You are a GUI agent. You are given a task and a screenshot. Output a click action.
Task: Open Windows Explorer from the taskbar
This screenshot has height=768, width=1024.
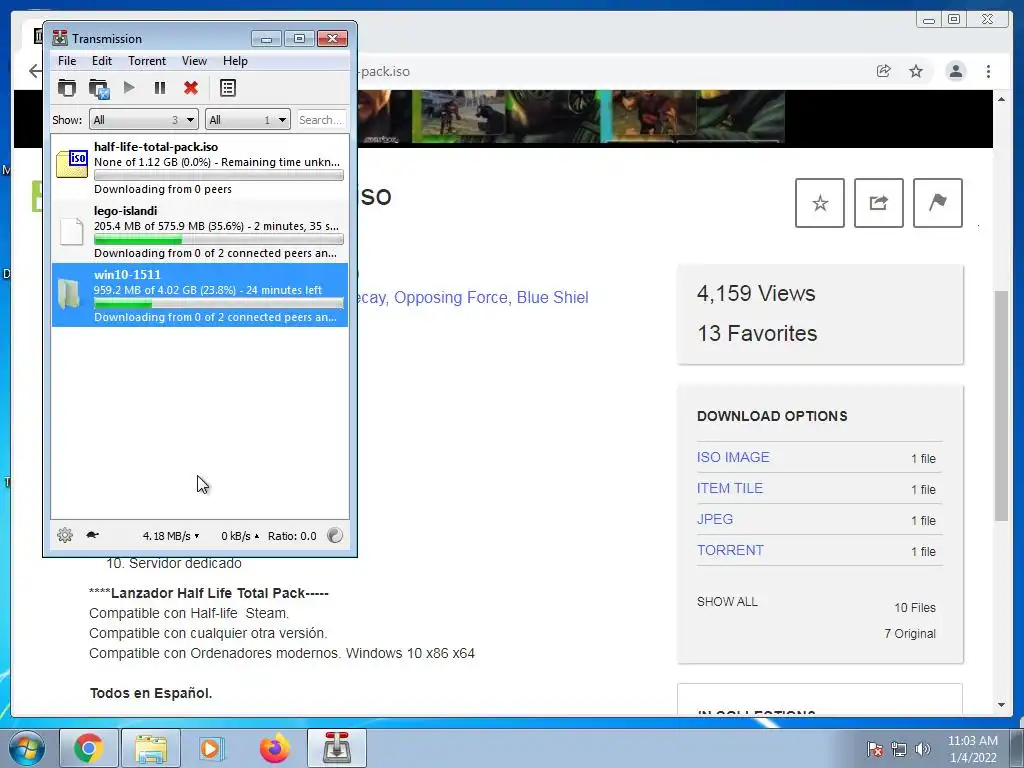click(151, 748)
